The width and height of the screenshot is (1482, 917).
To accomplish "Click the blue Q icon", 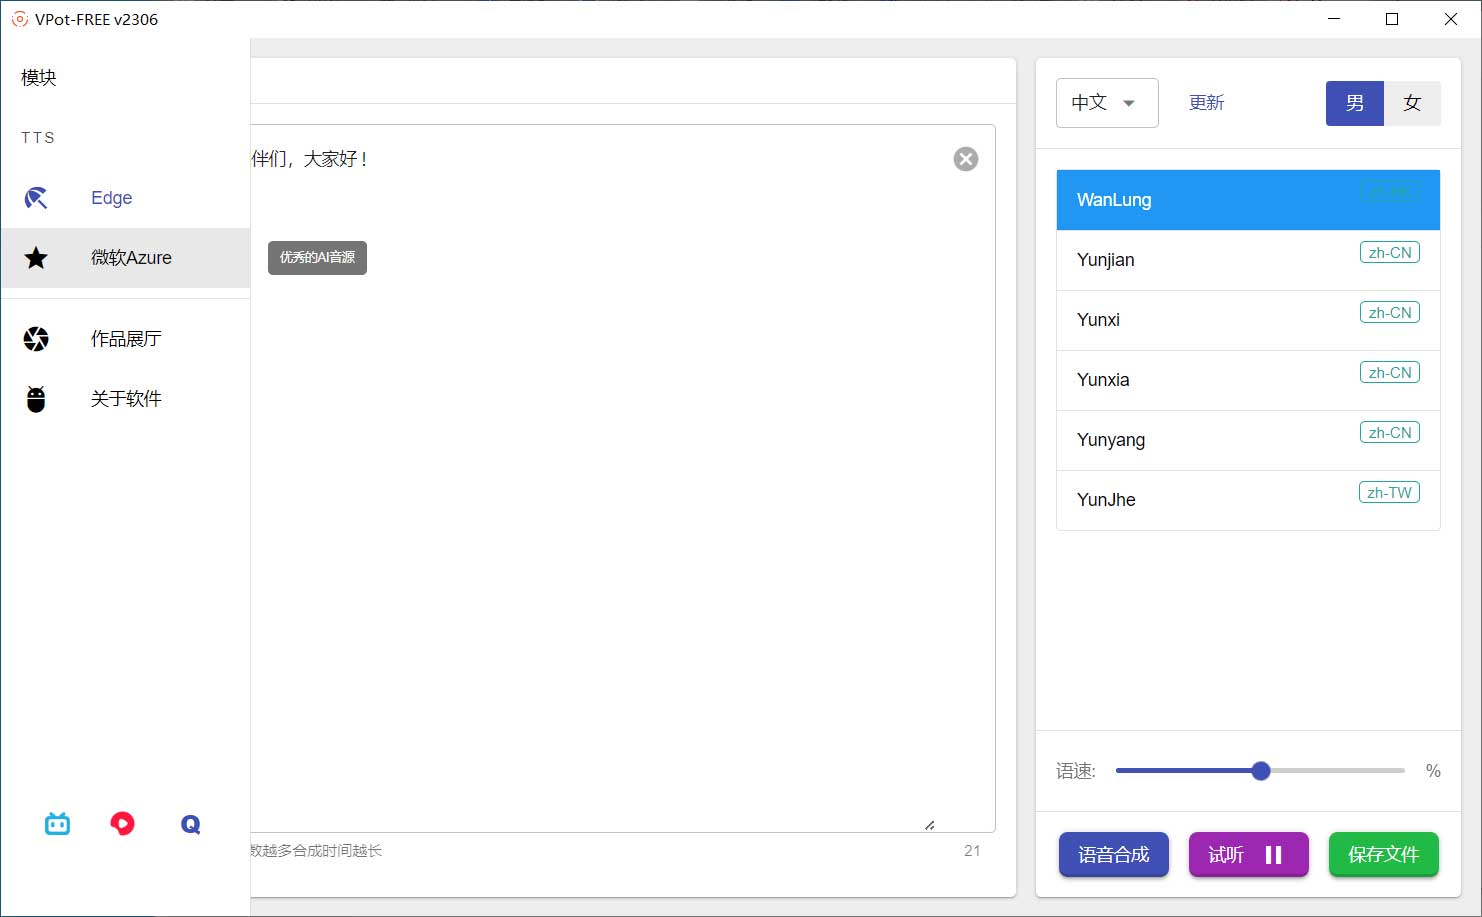I will pos(190,824).
